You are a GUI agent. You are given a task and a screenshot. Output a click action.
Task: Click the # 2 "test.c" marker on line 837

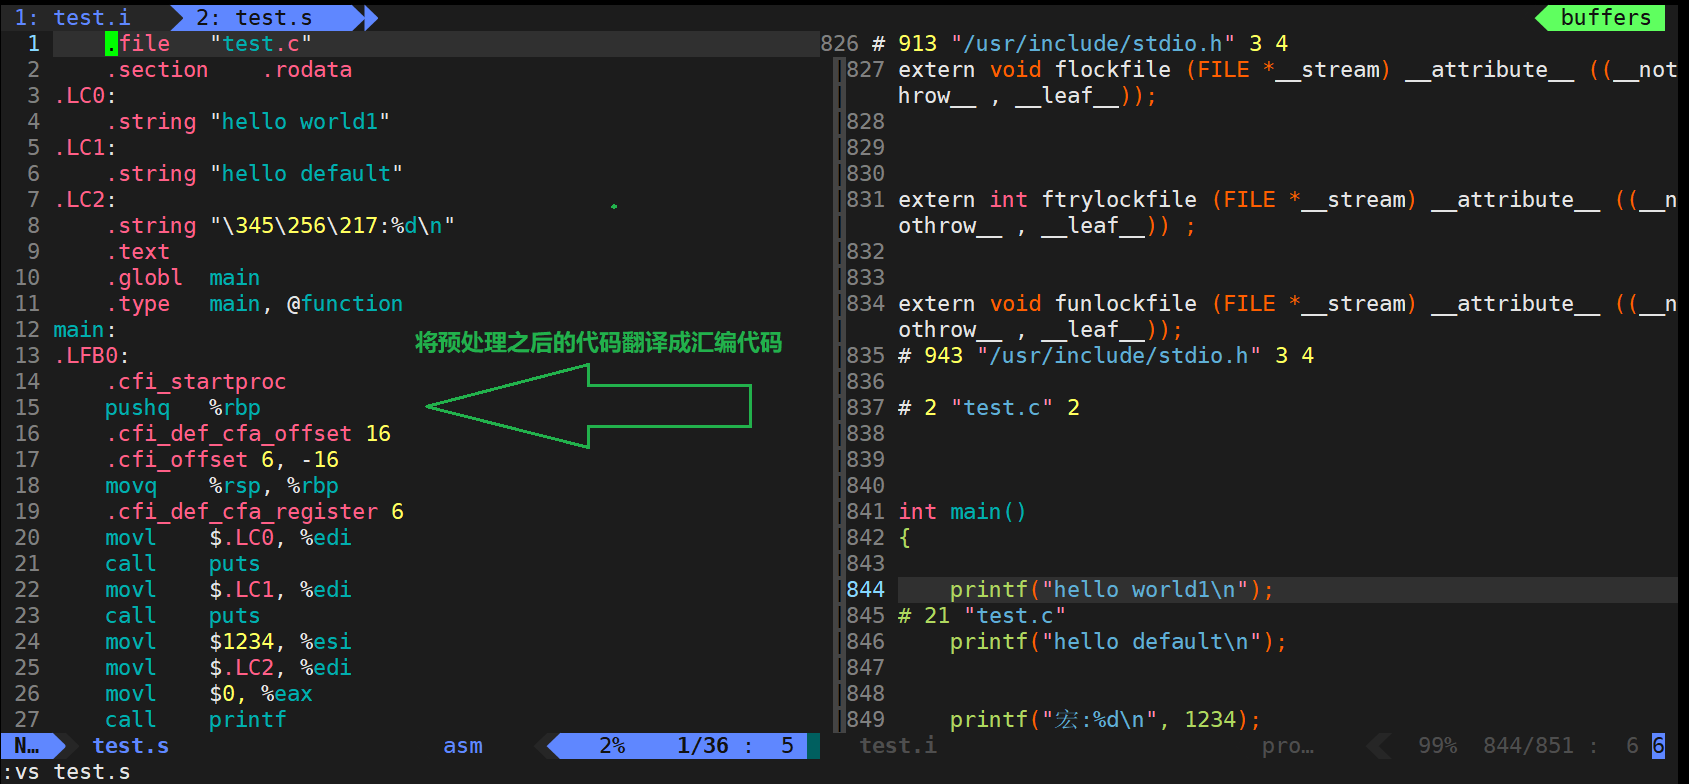989,407
